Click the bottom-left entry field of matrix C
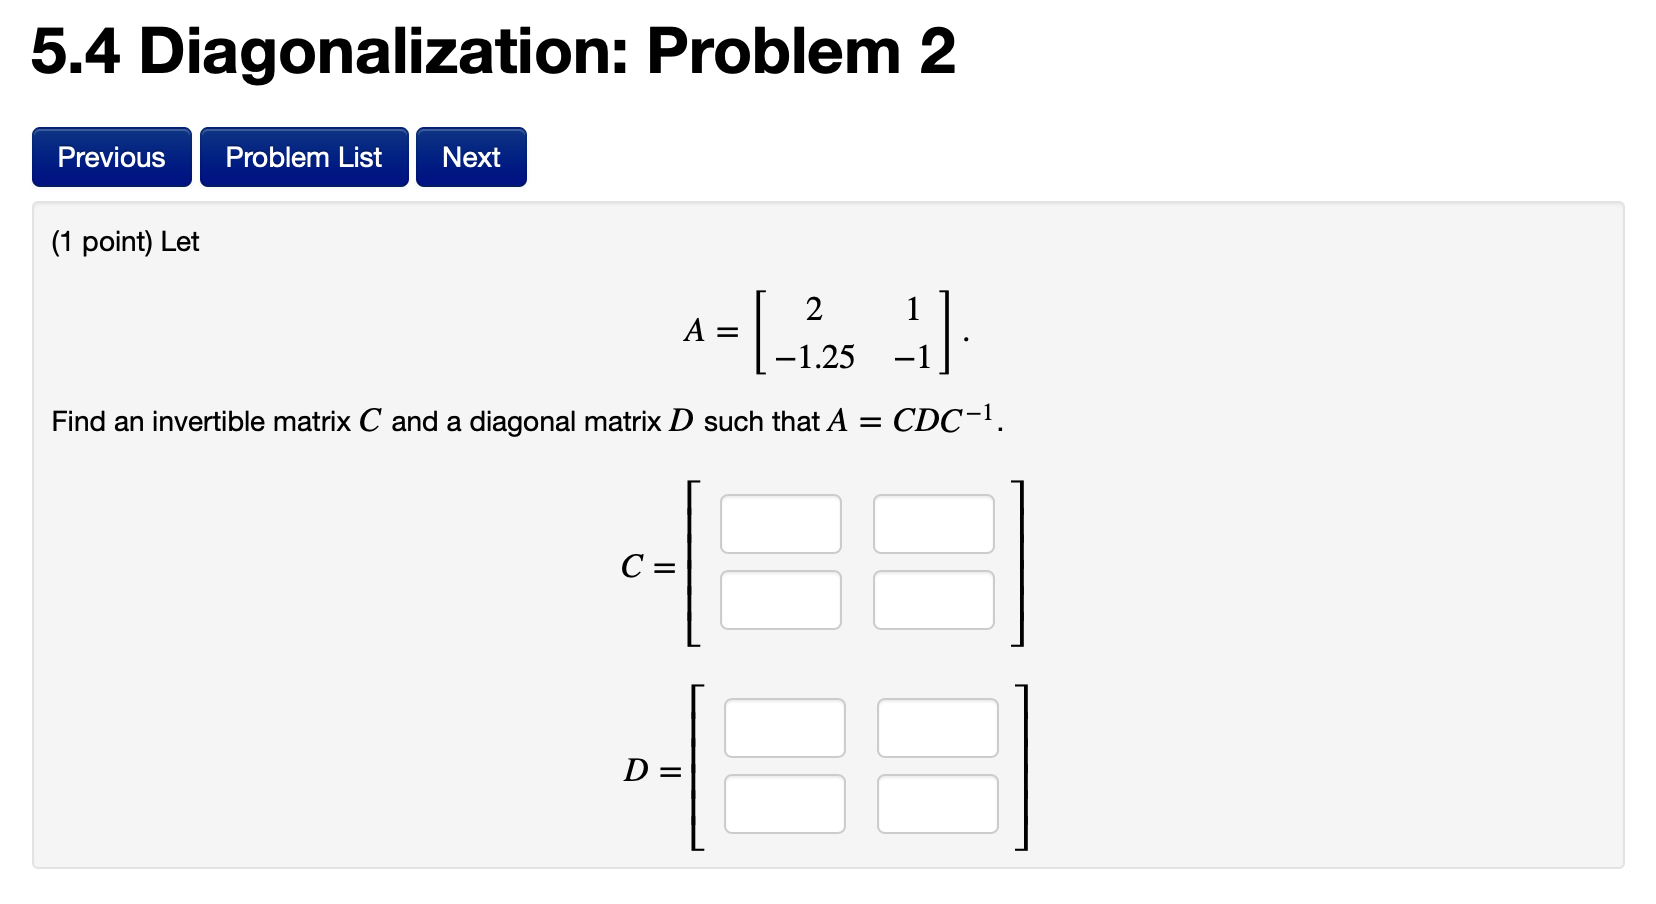1656x904 pixels. click(x=780, y=598)
